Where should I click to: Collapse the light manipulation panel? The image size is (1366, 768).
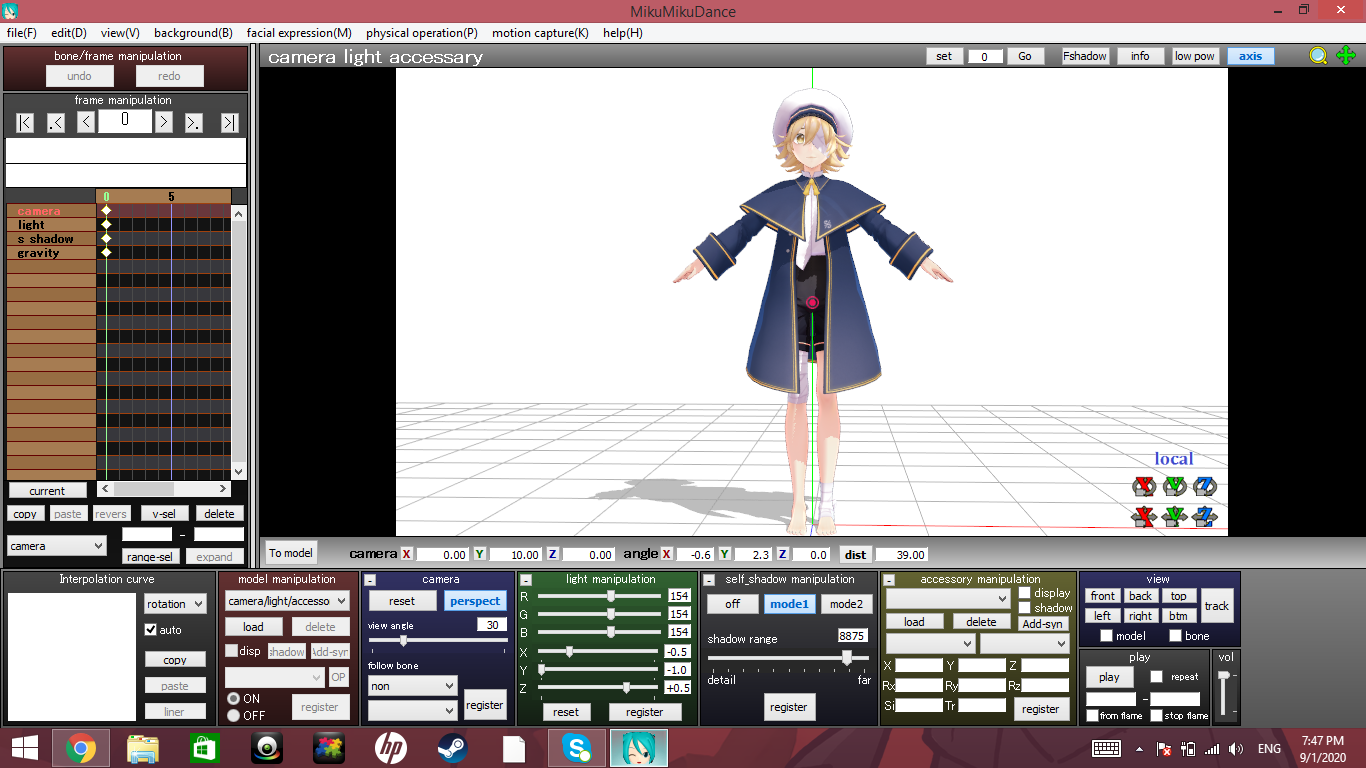tap(526, 580)
